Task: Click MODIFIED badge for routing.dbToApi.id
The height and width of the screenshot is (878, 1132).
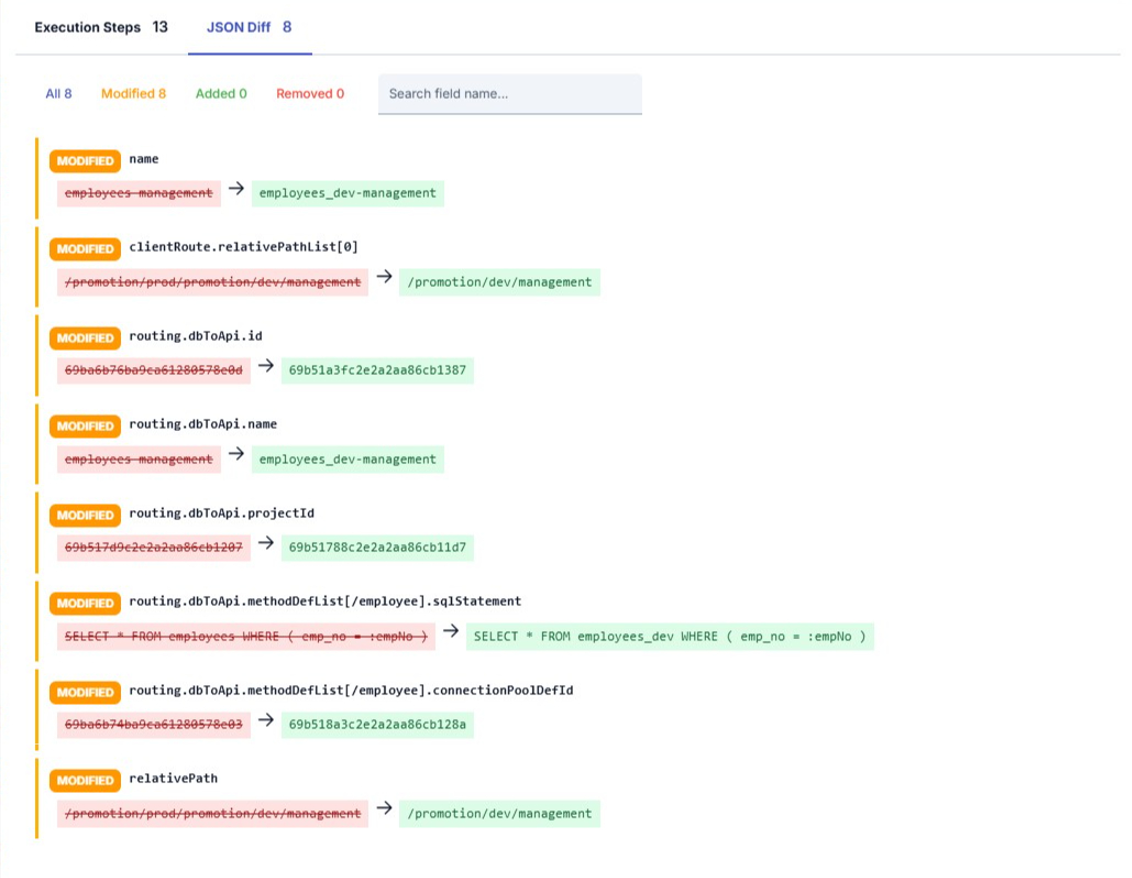Action: click(85, 338)
